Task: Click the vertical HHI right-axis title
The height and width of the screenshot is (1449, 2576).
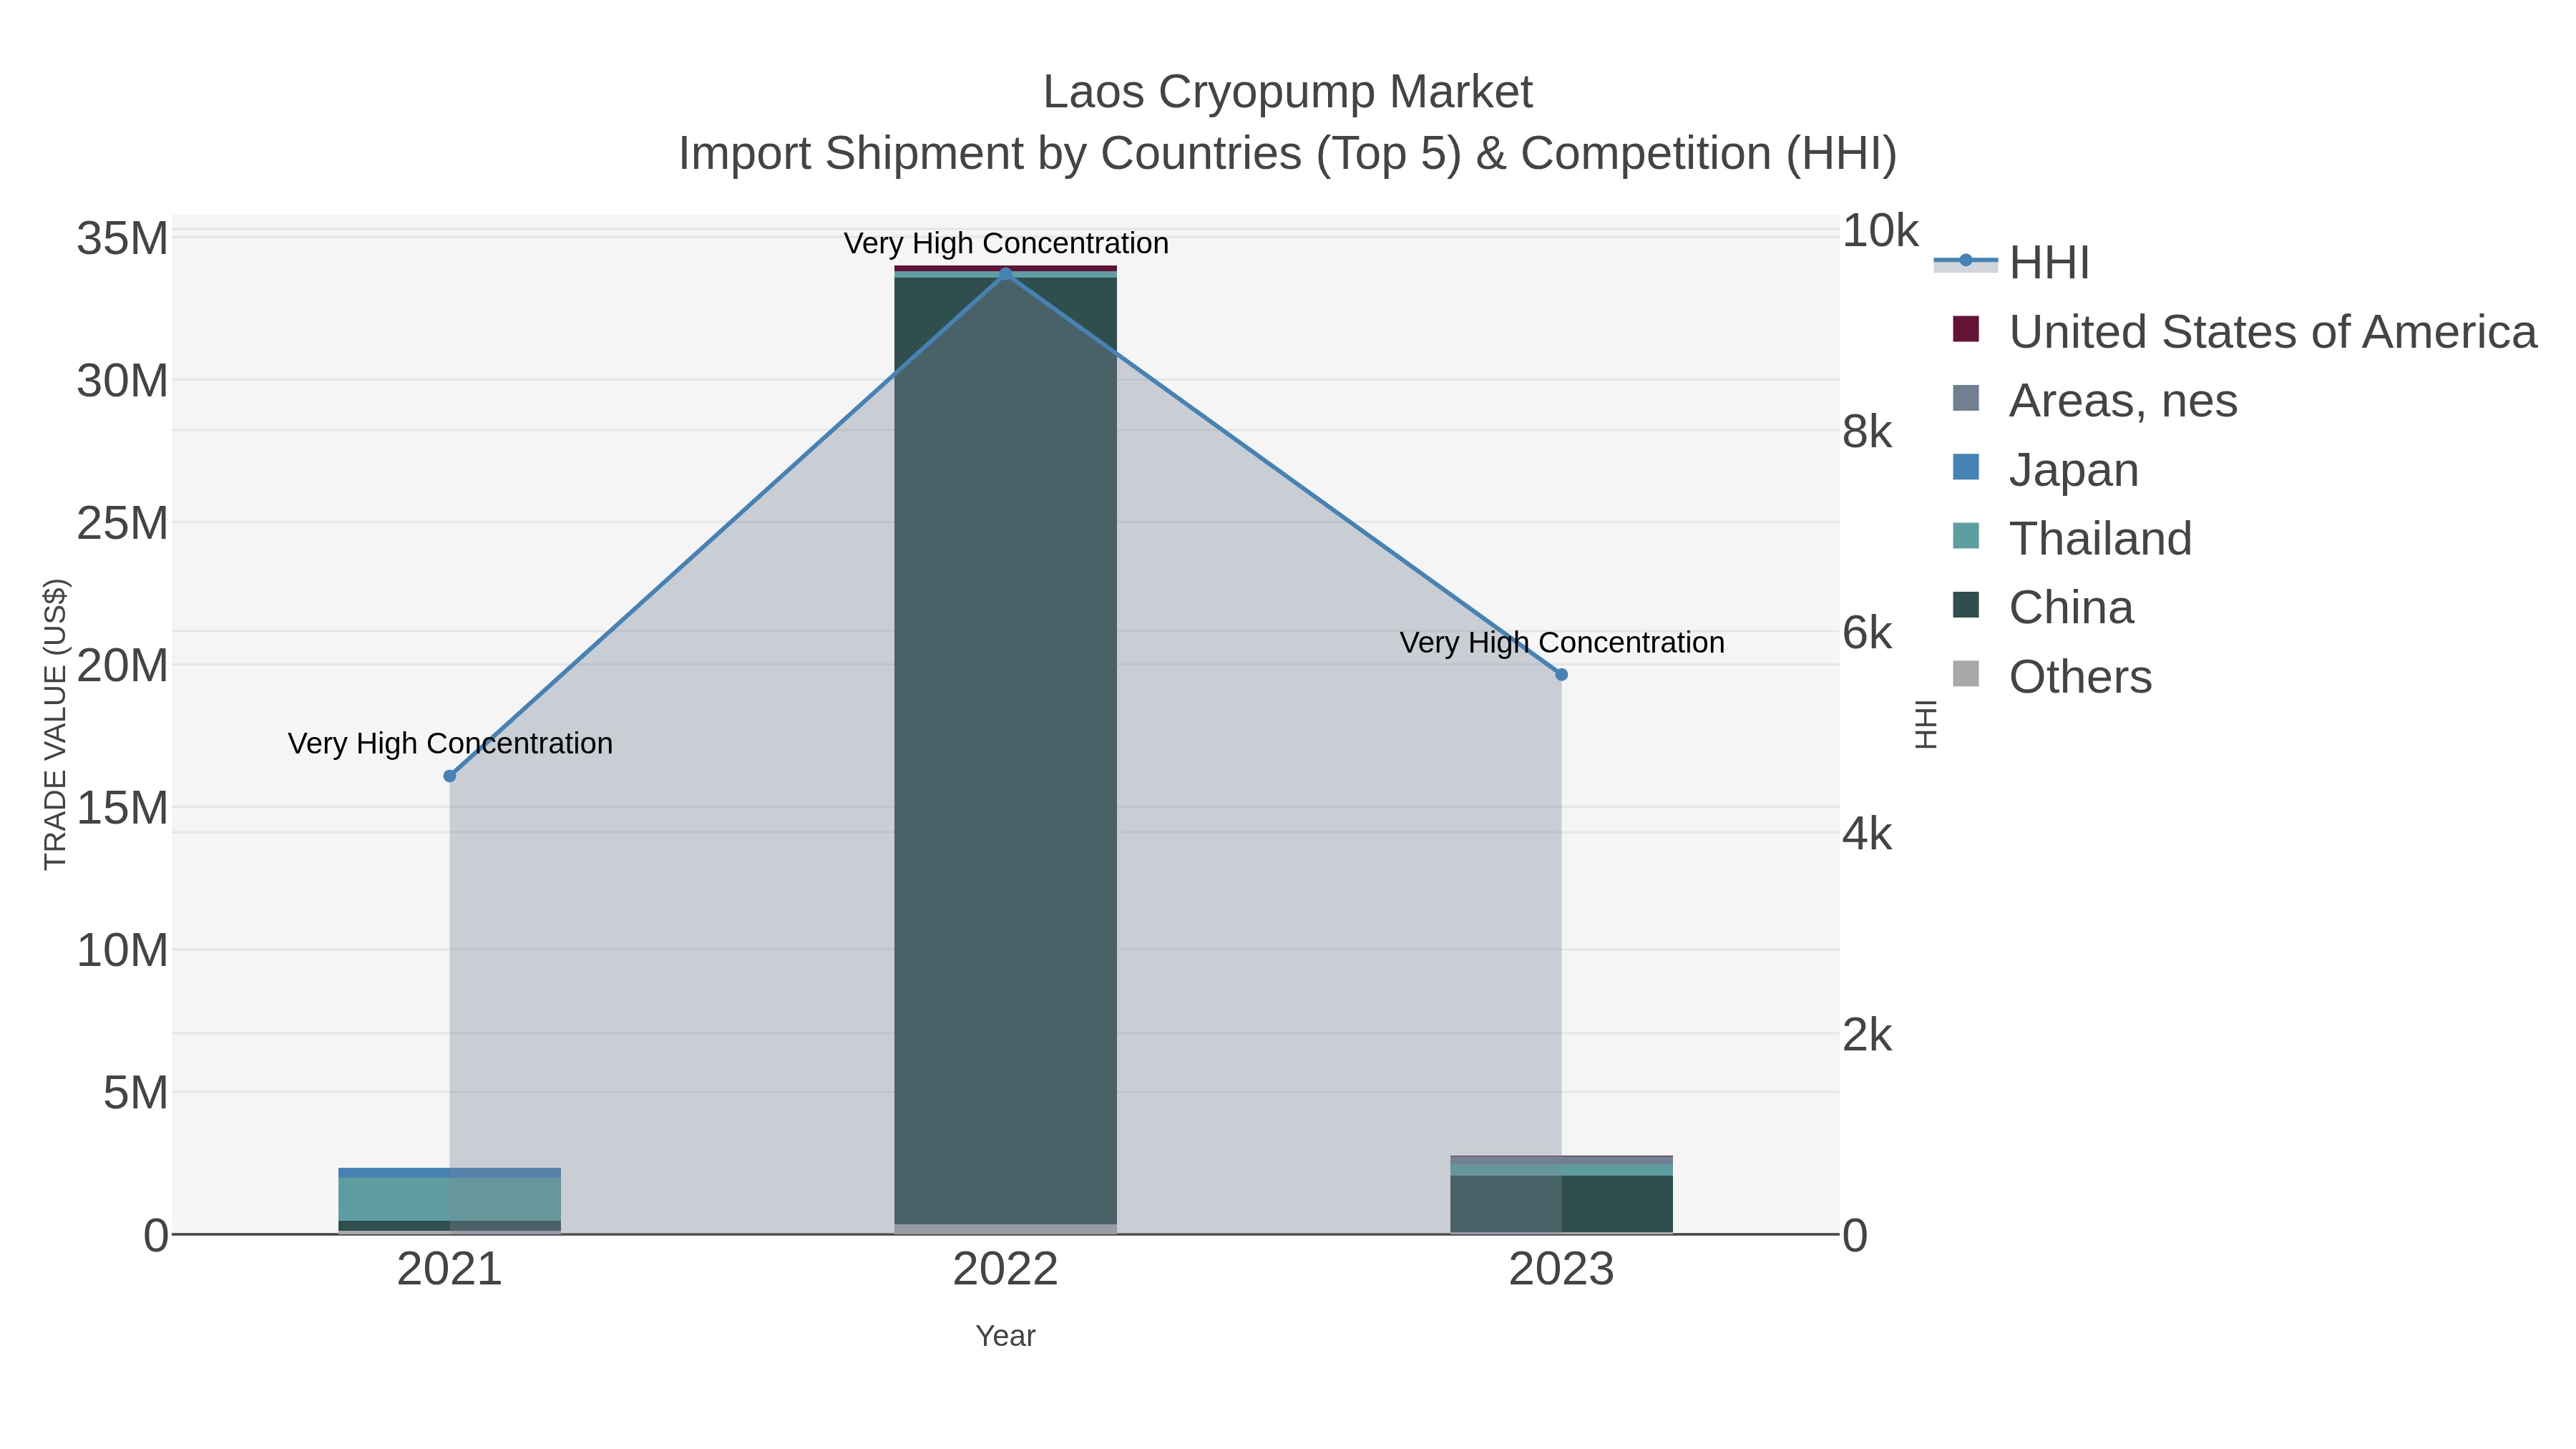Action: tap(1926, 724)
